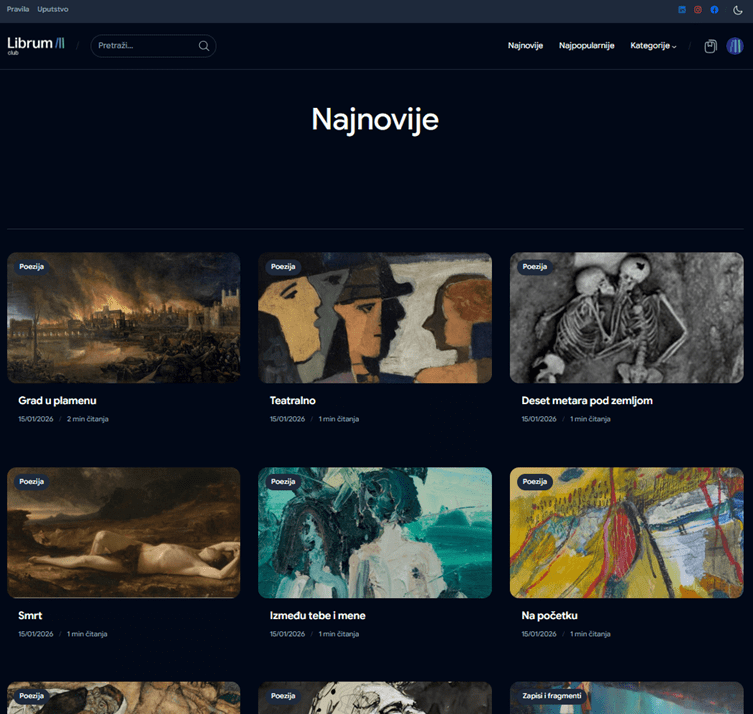Open the Grad u plamenu thumbnail
Screen dimensions: 753x714
[123, 320]
